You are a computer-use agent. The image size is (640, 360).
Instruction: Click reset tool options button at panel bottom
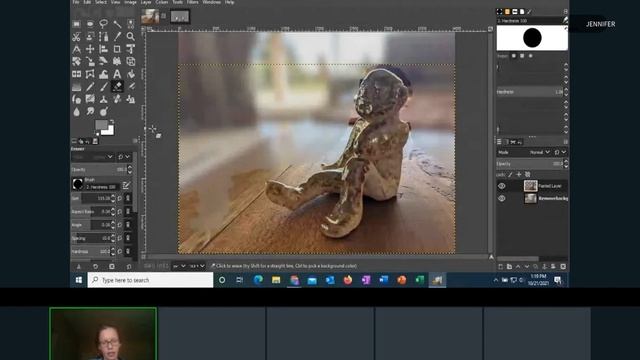click(129, 267)
